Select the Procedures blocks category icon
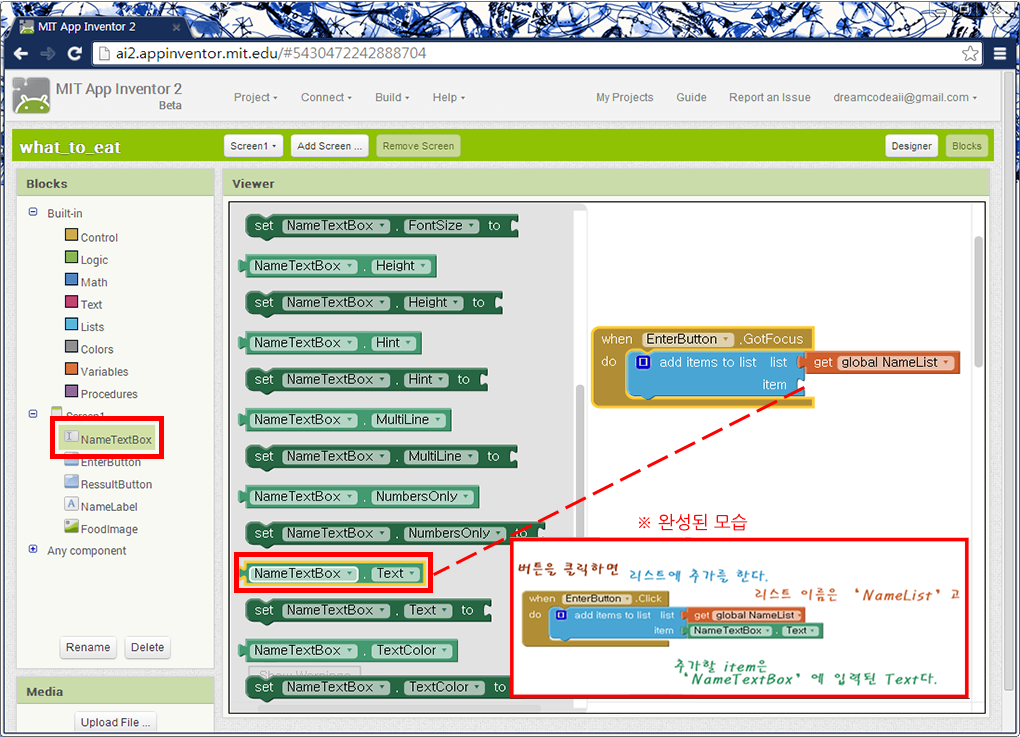This screenshot has height=737, width=1020. (72, 392)
